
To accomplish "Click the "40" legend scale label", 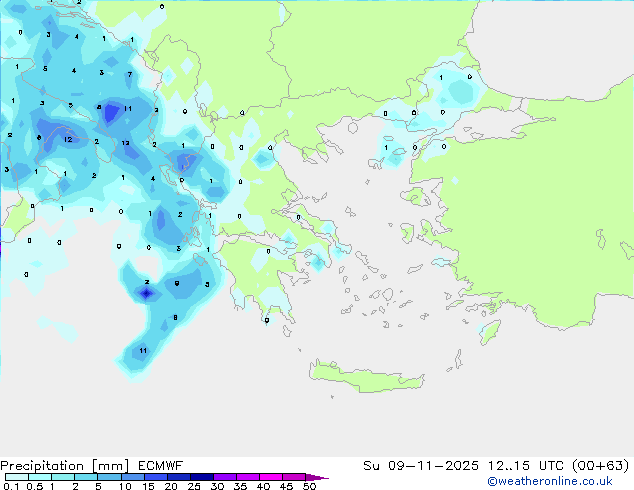I will click(263, 486).
